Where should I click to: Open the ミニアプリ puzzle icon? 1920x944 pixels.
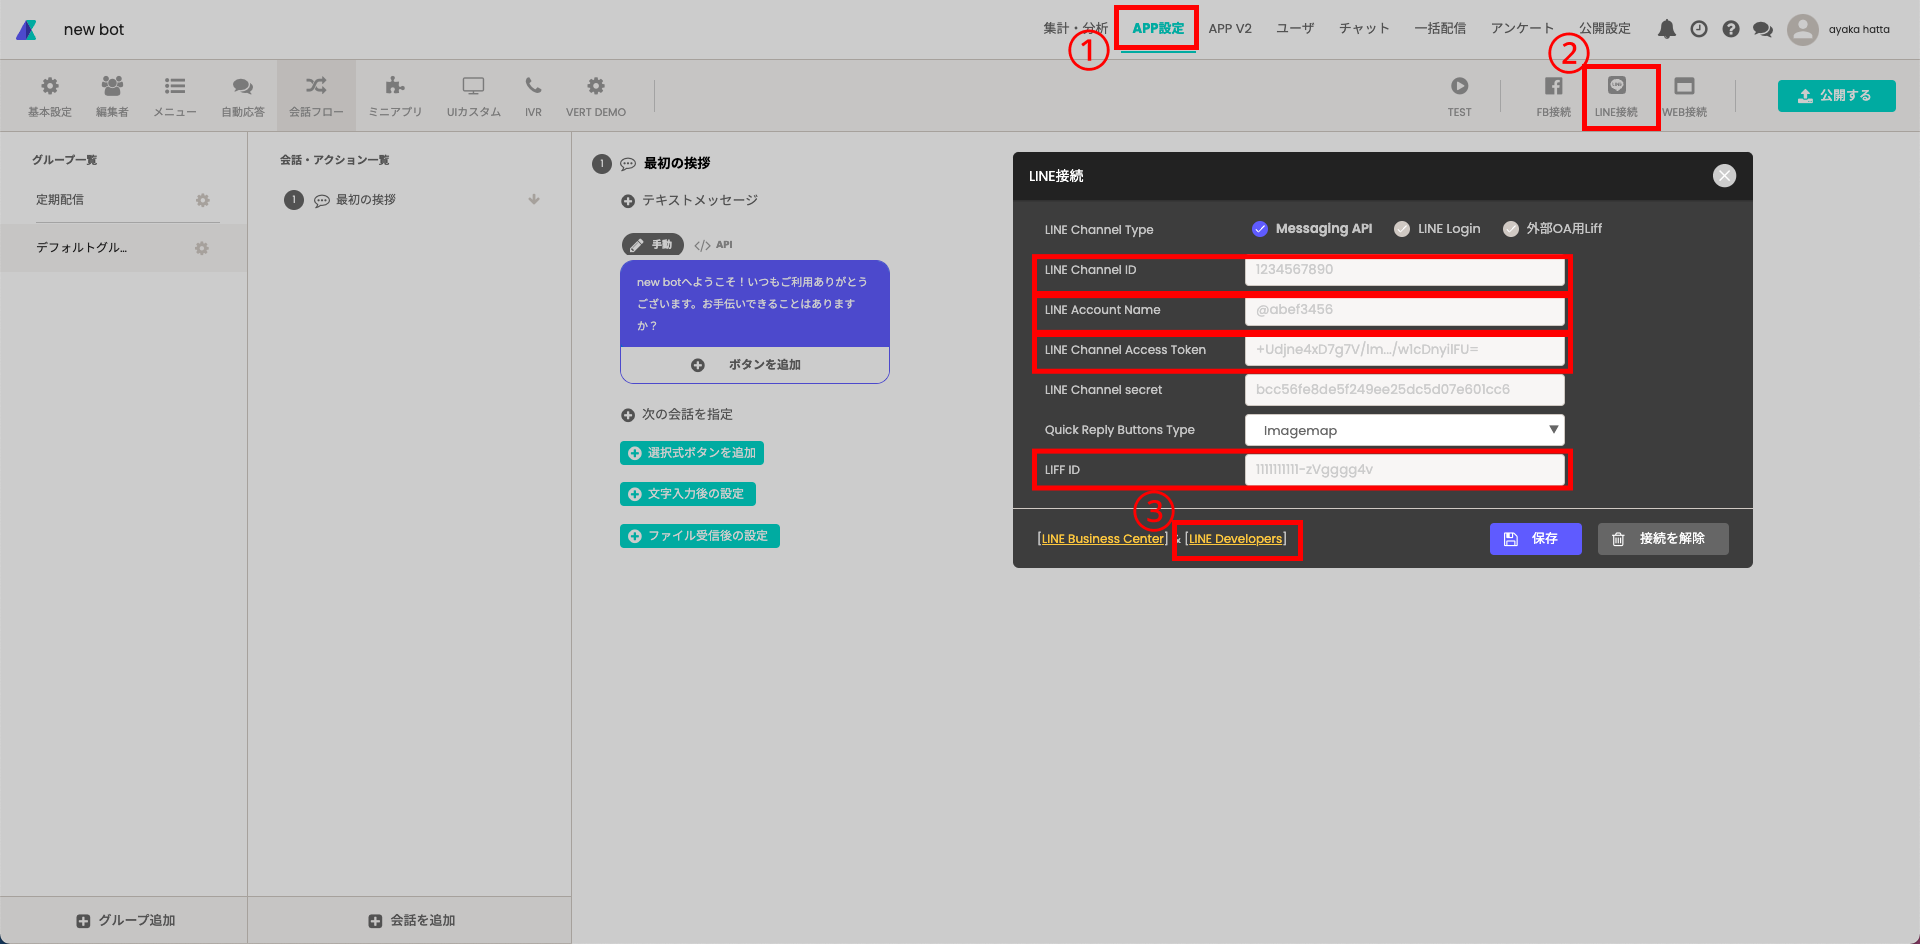point(395,86)
